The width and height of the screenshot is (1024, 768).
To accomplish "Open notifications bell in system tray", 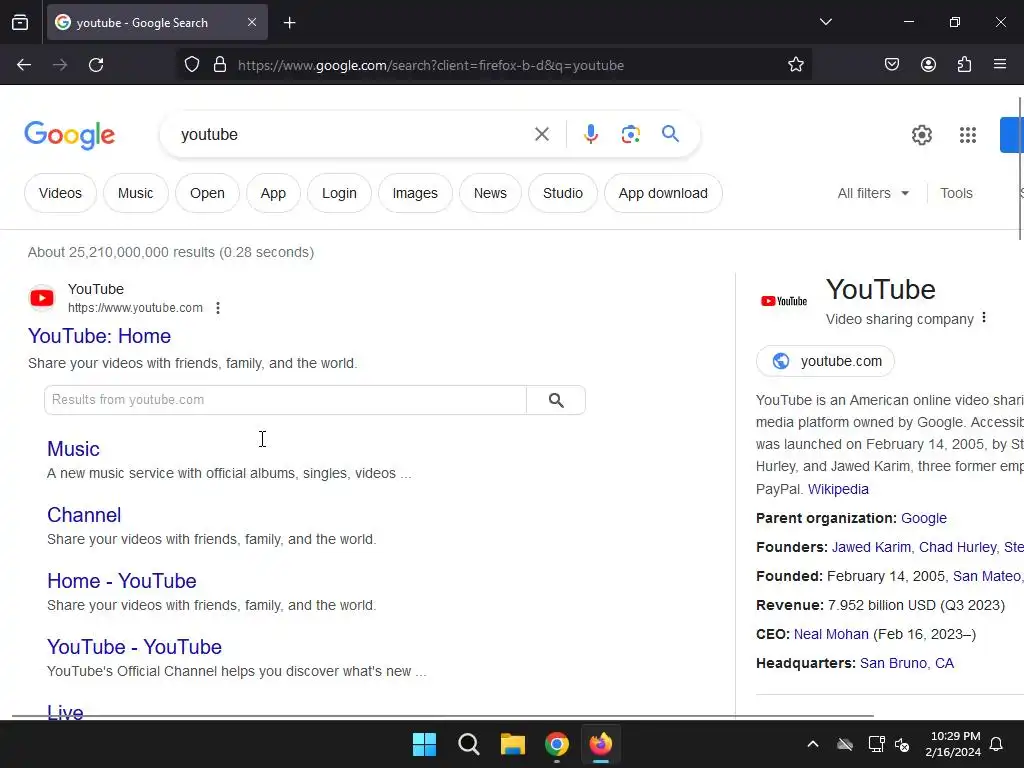I will pos(997,744).
